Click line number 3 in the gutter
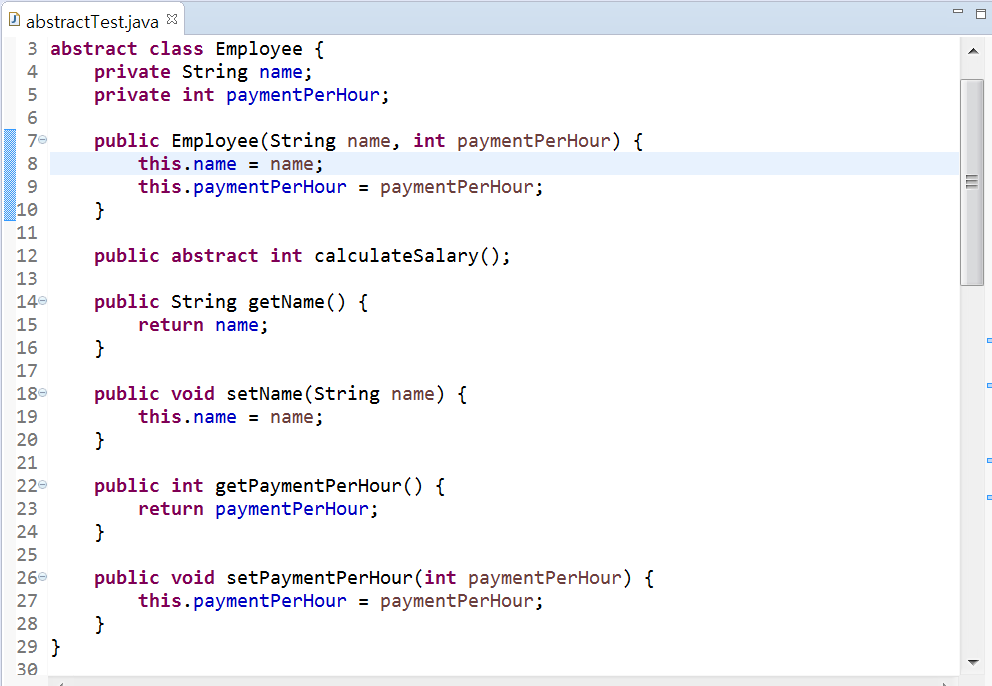Screen dimensions: 992x686 tap(32, 49)
